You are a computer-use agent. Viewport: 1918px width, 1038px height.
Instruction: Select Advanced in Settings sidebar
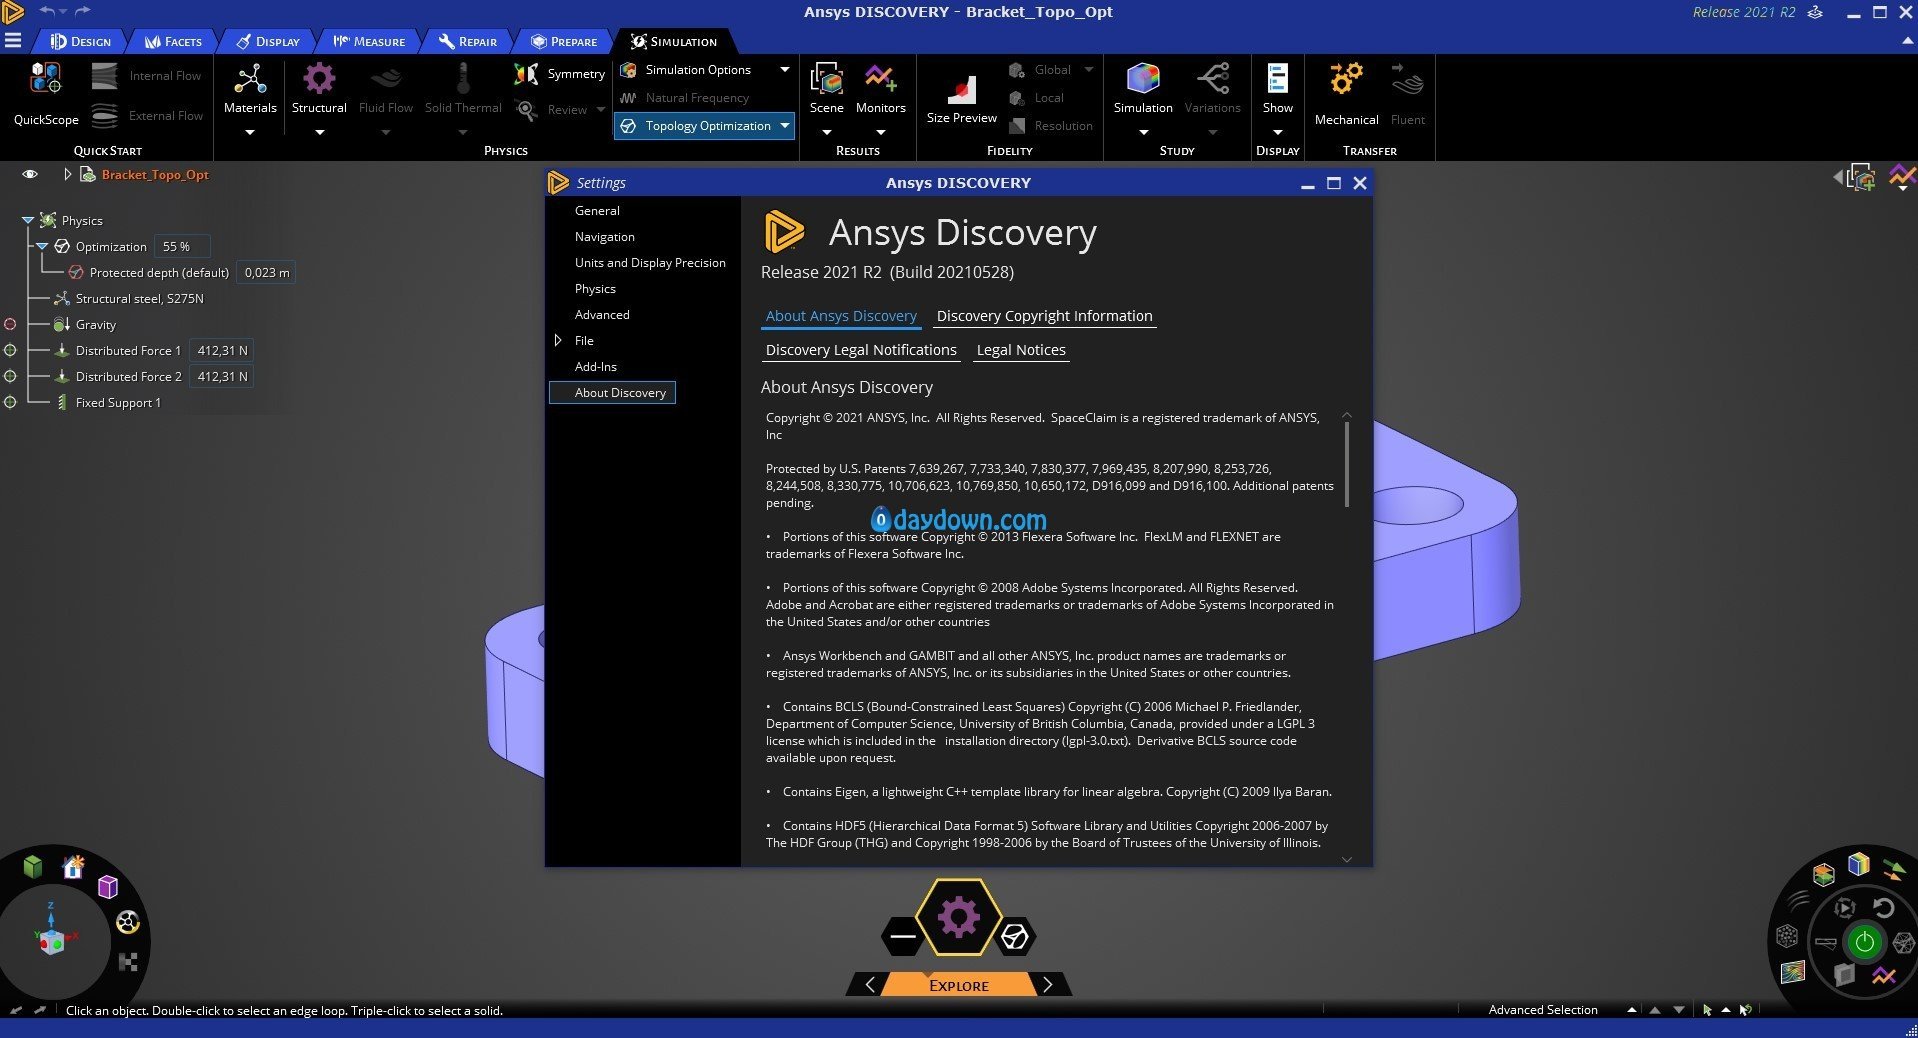tap(602, 314)
